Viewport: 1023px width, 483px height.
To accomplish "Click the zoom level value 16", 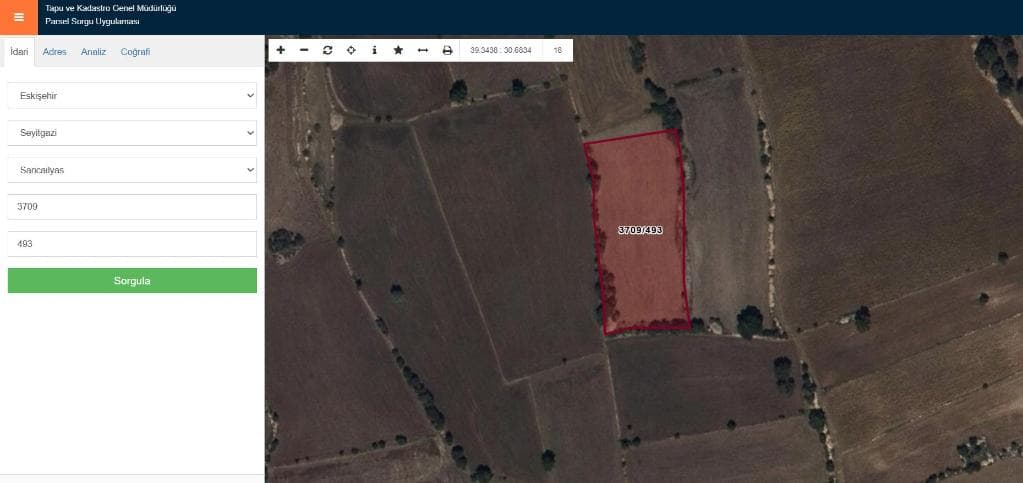I will click(x=558, y=50).
